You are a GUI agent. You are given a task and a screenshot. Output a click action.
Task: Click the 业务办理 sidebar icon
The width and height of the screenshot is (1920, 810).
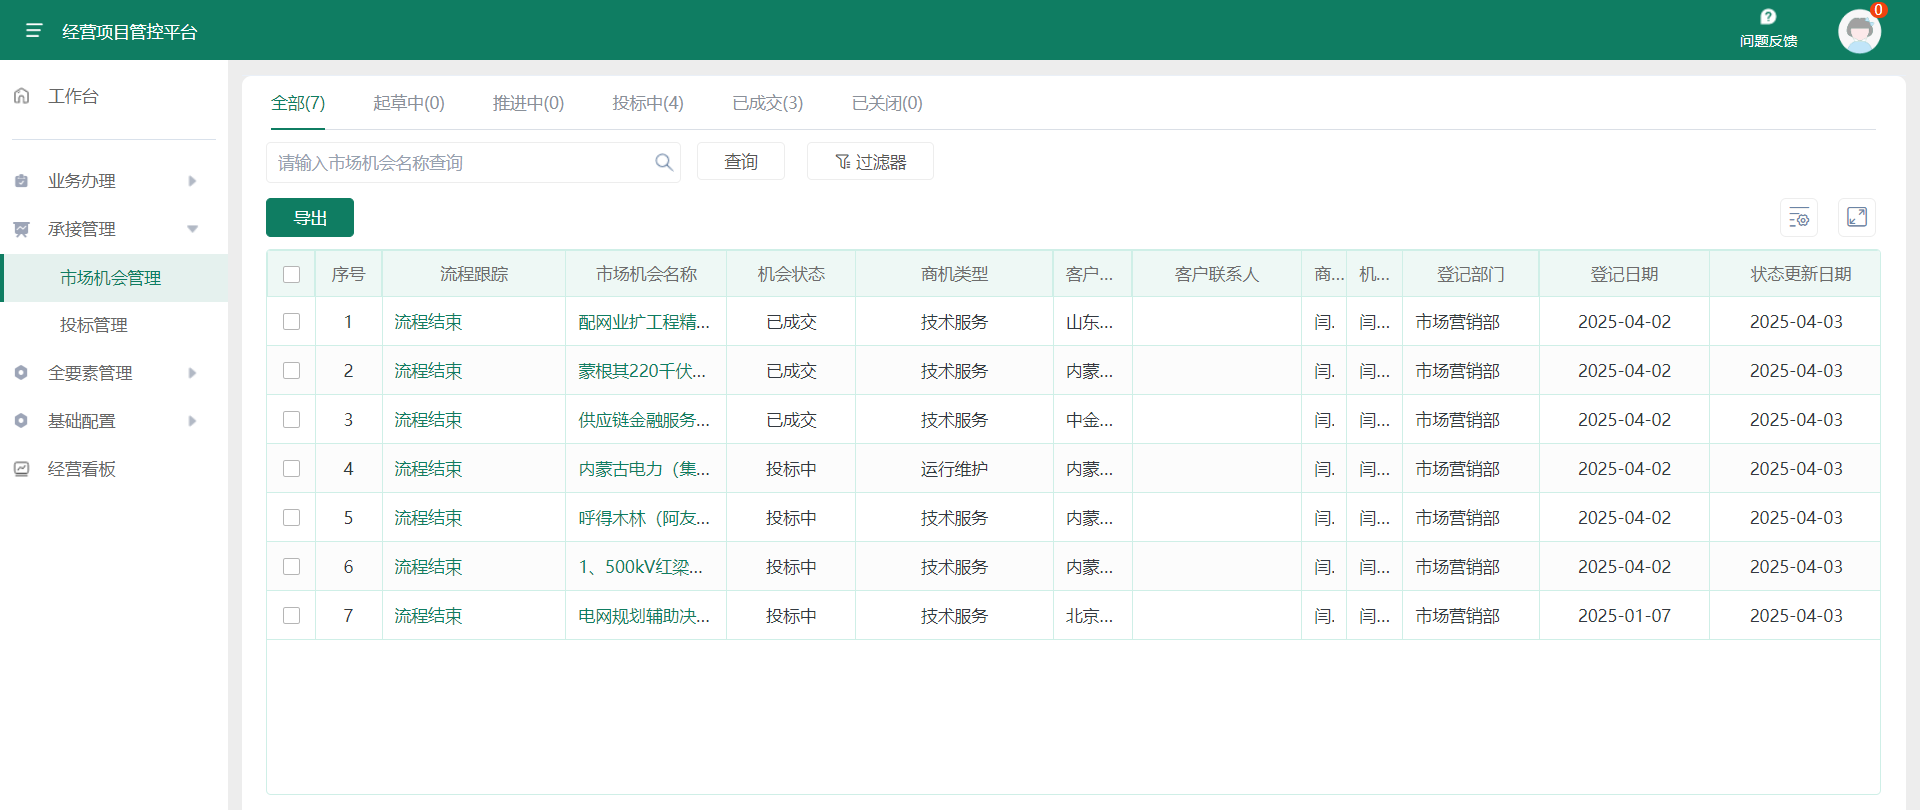[21, 181]
